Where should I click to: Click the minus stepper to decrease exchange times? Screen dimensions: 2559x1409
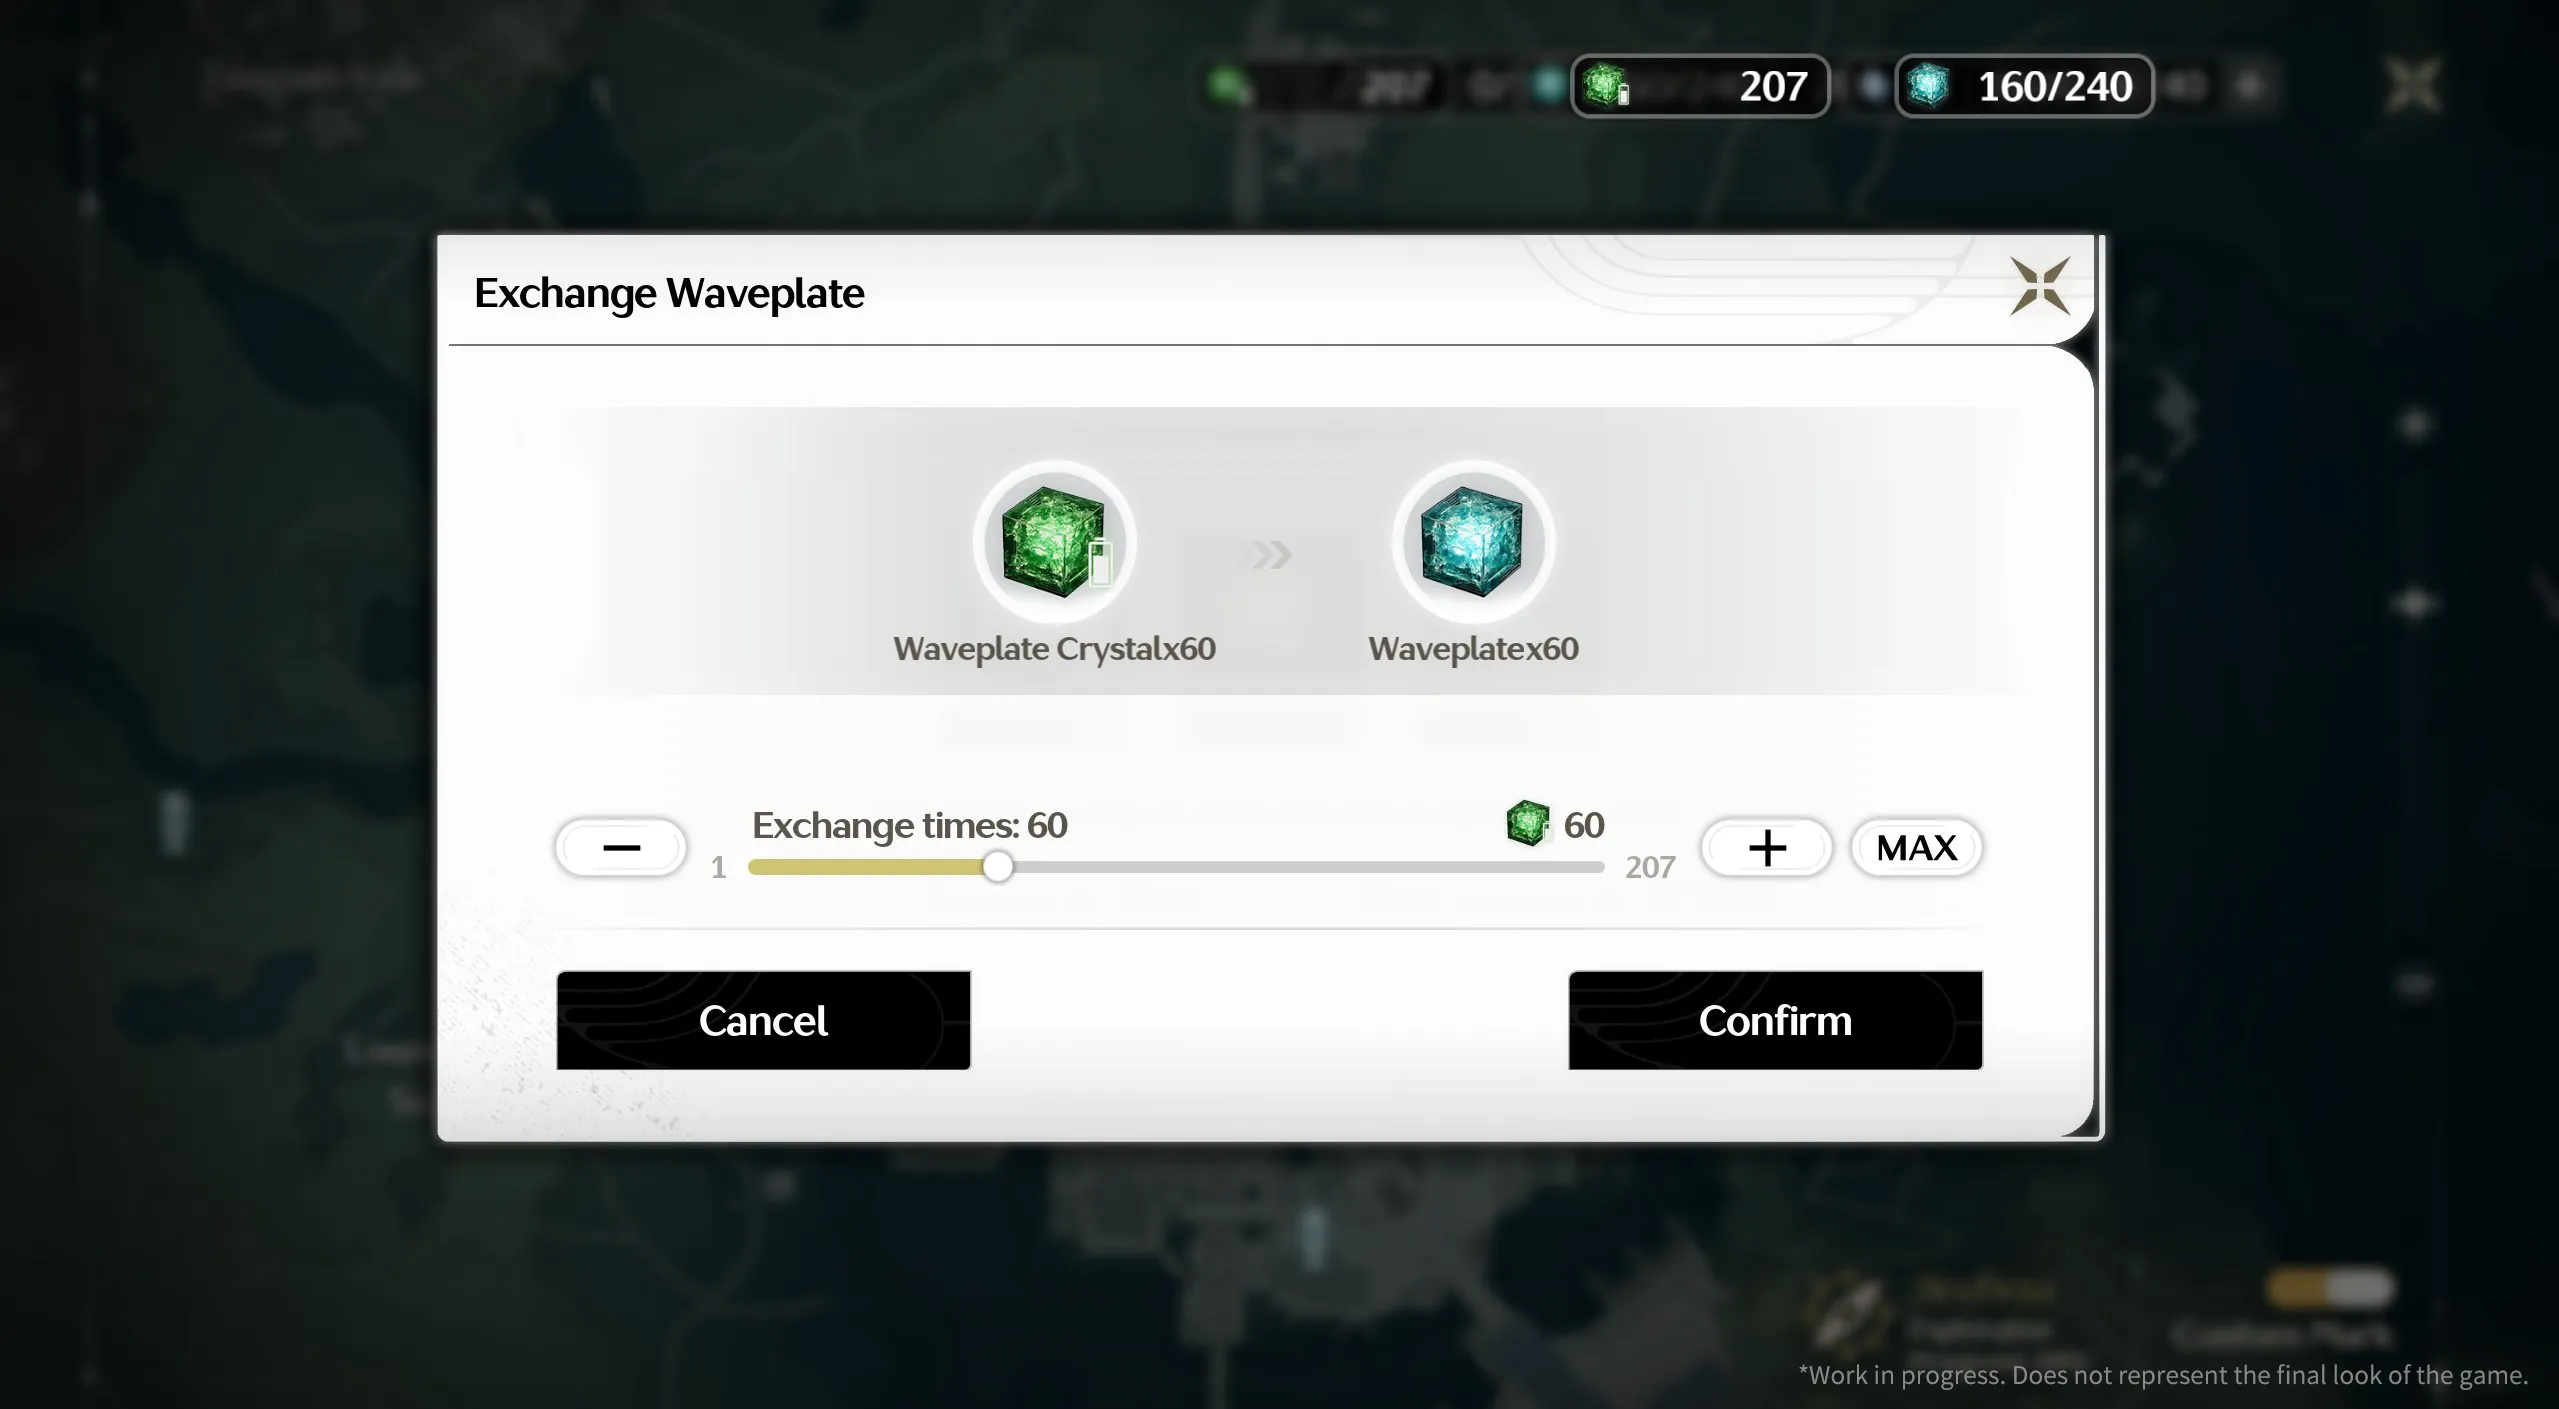[x=619, y=847]
